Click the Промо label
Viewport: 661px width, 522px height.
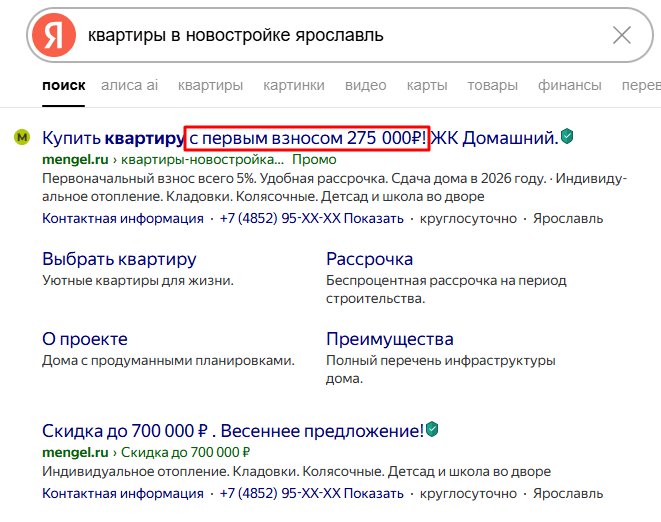tap(314, 160)
